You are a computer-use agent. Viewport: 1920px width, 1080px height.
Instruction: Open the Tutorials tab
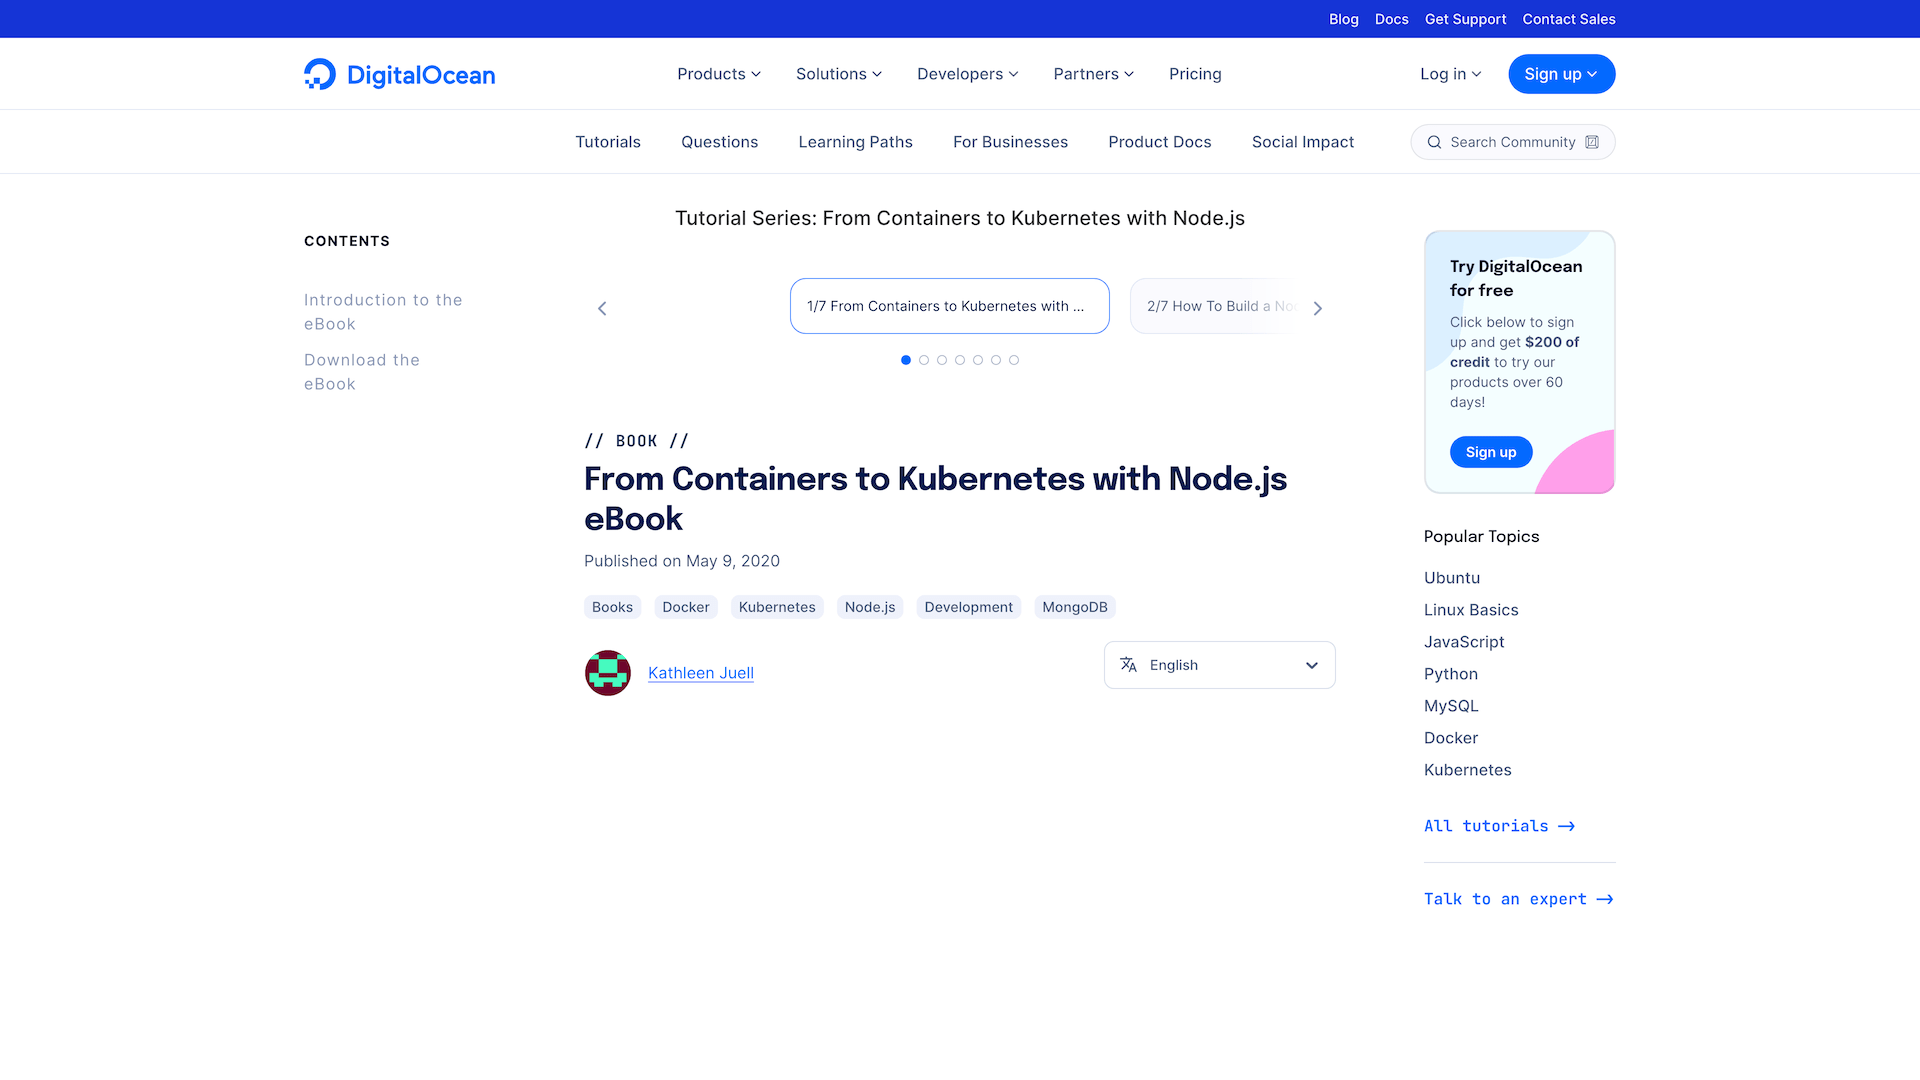pos(608,142)
